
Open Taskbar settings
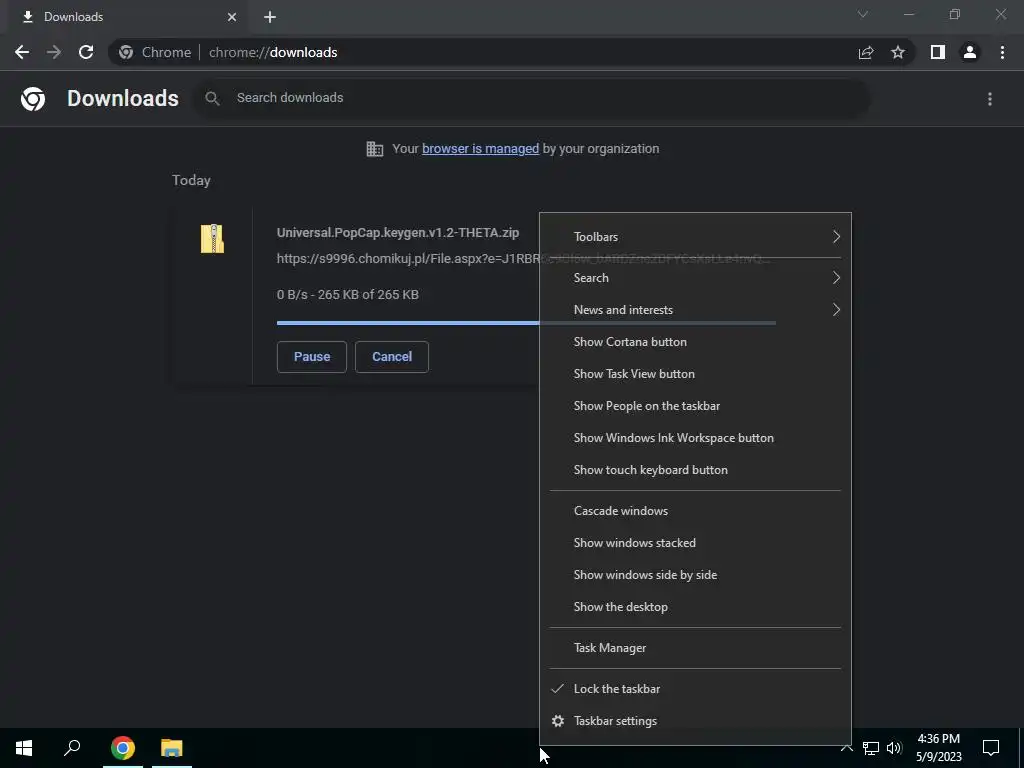pos(696,721)
